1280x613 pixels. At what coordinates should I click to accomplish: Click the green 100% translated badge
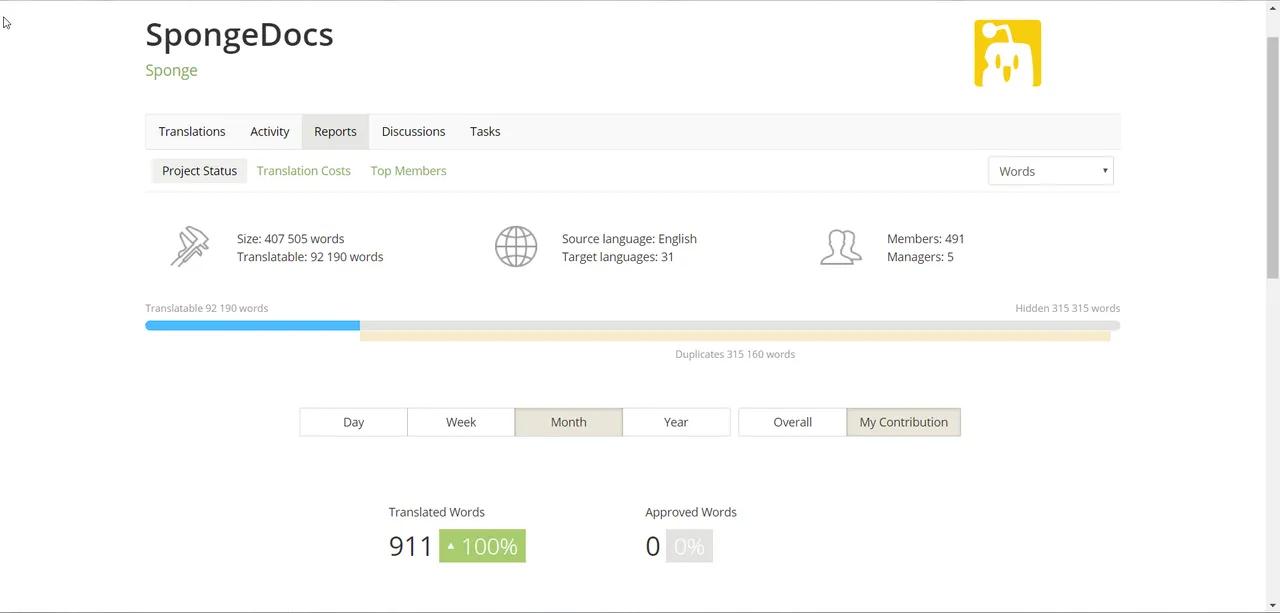coord(482,546)
